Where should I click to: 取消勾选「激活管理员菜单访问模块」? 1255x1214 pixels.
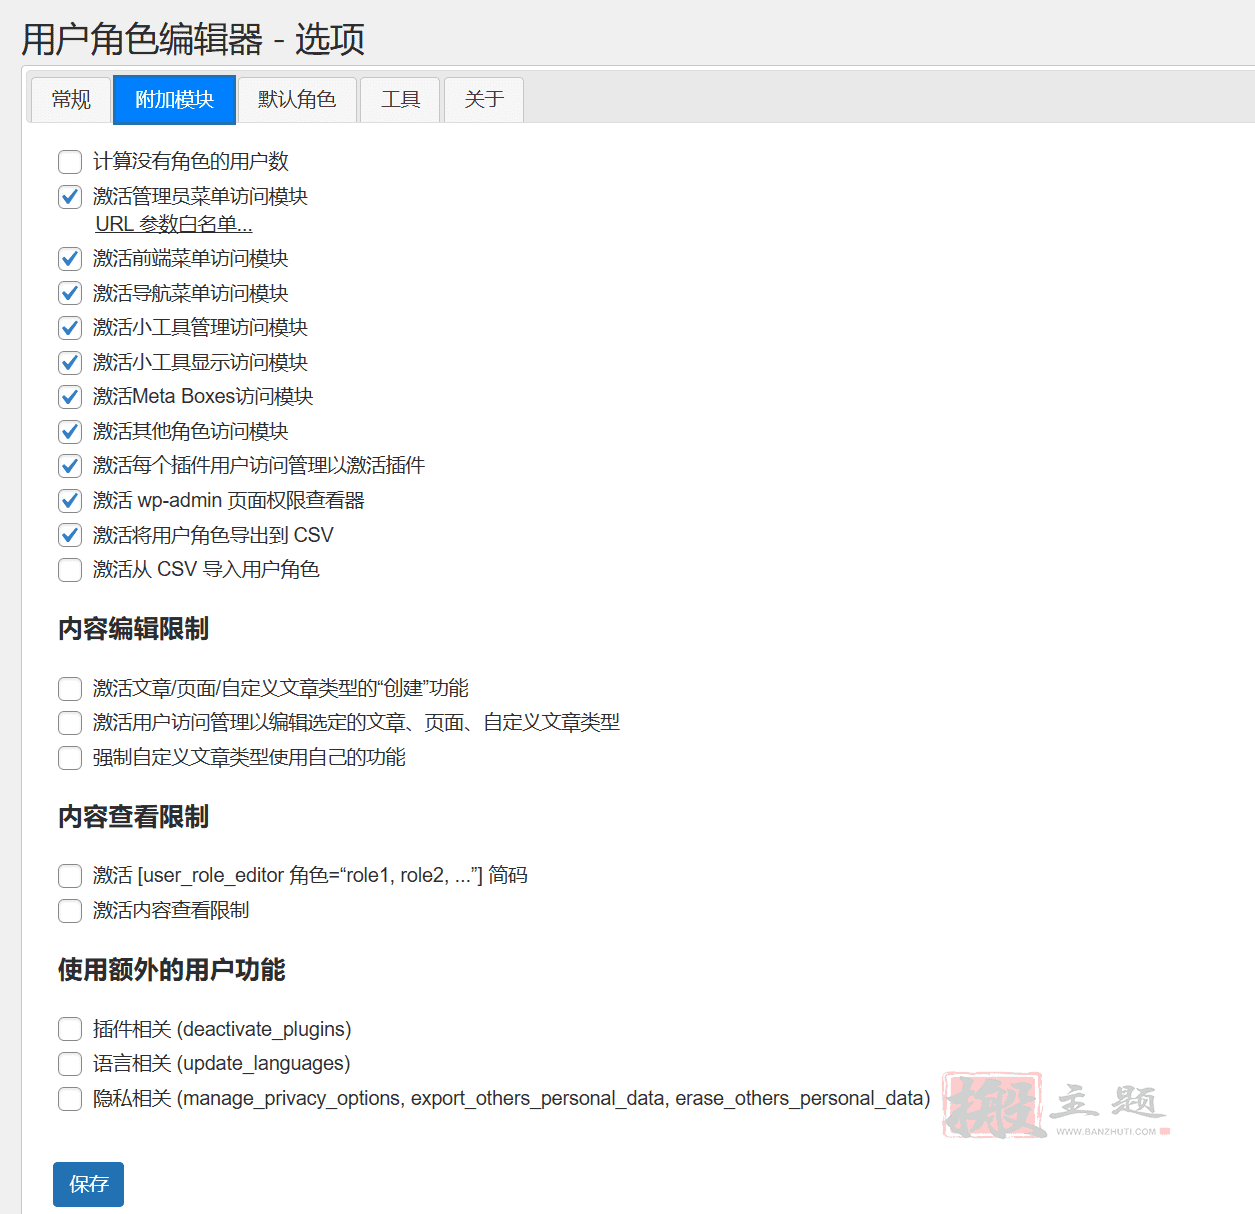(69, 197)
